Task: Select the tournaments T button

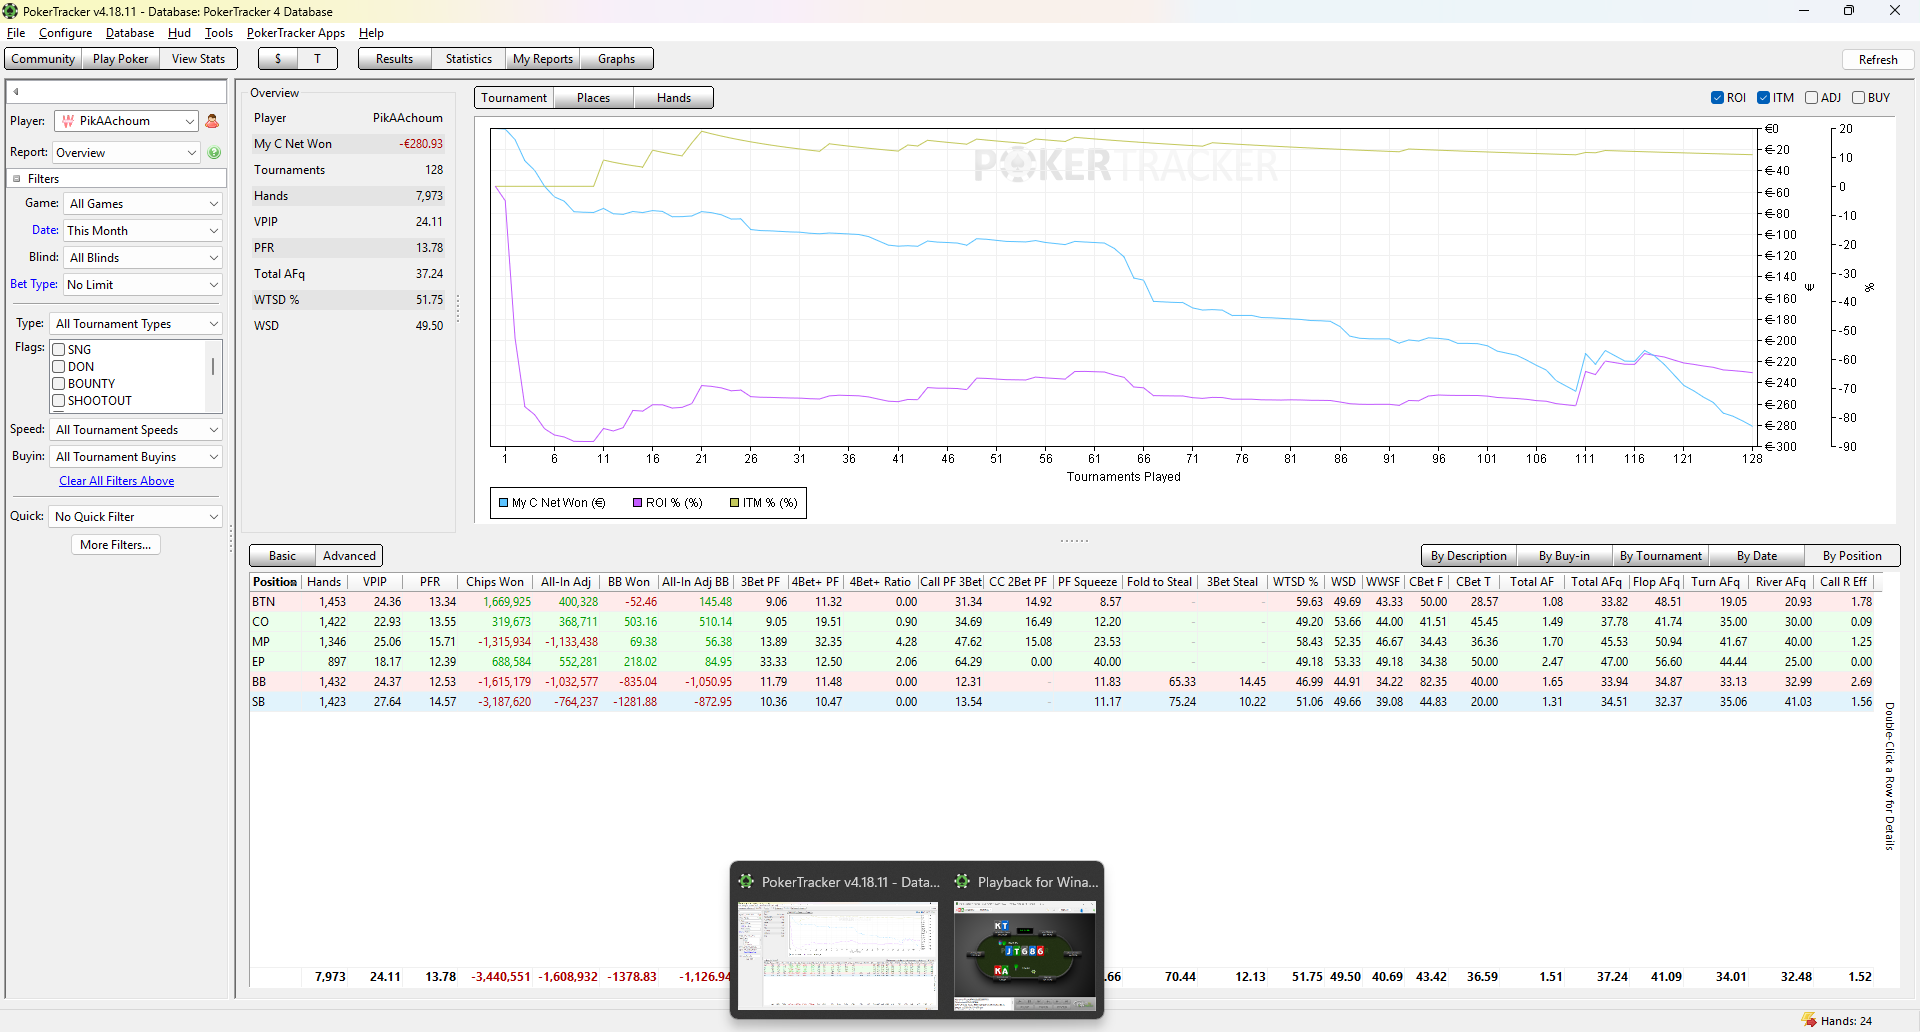Action: point(317,59)
